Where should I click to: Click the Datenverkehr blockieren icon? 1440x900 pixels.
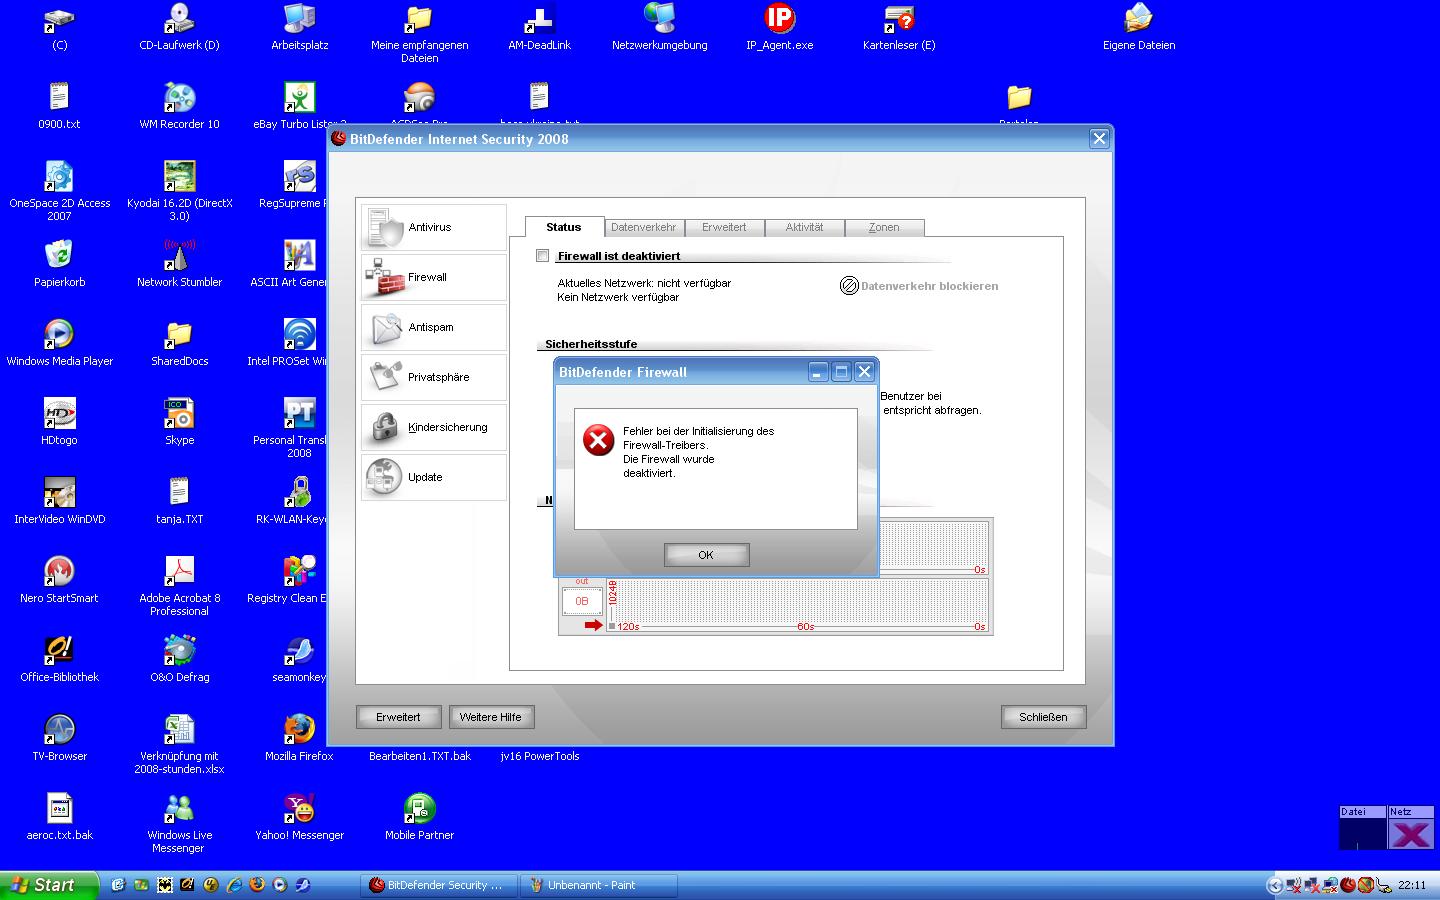click(x=849, y=286)
